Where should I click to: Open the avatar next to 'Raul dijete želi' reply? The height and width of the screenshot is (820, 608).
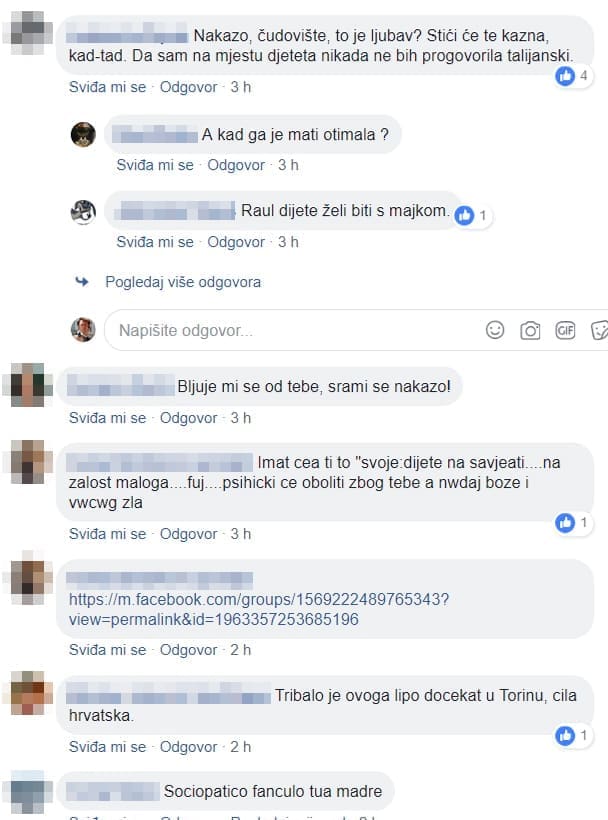[x=83, y=212]
